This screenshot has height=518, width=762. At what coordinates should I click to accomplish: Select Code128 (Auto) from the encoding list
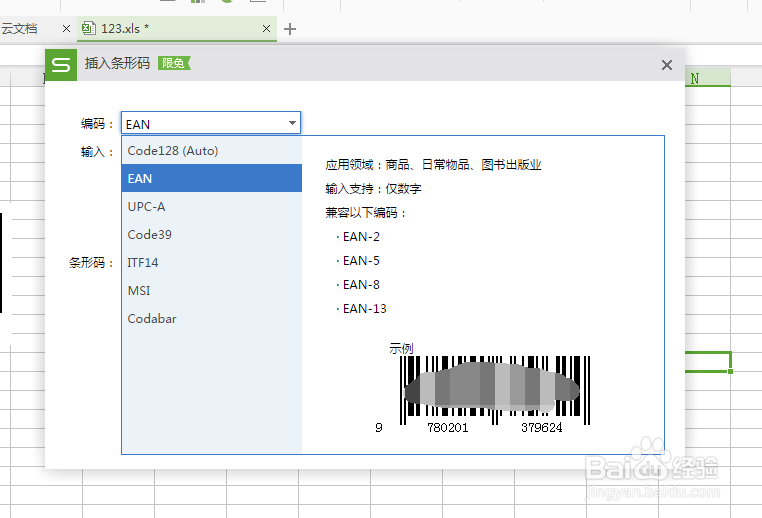(x=212, y=151)
